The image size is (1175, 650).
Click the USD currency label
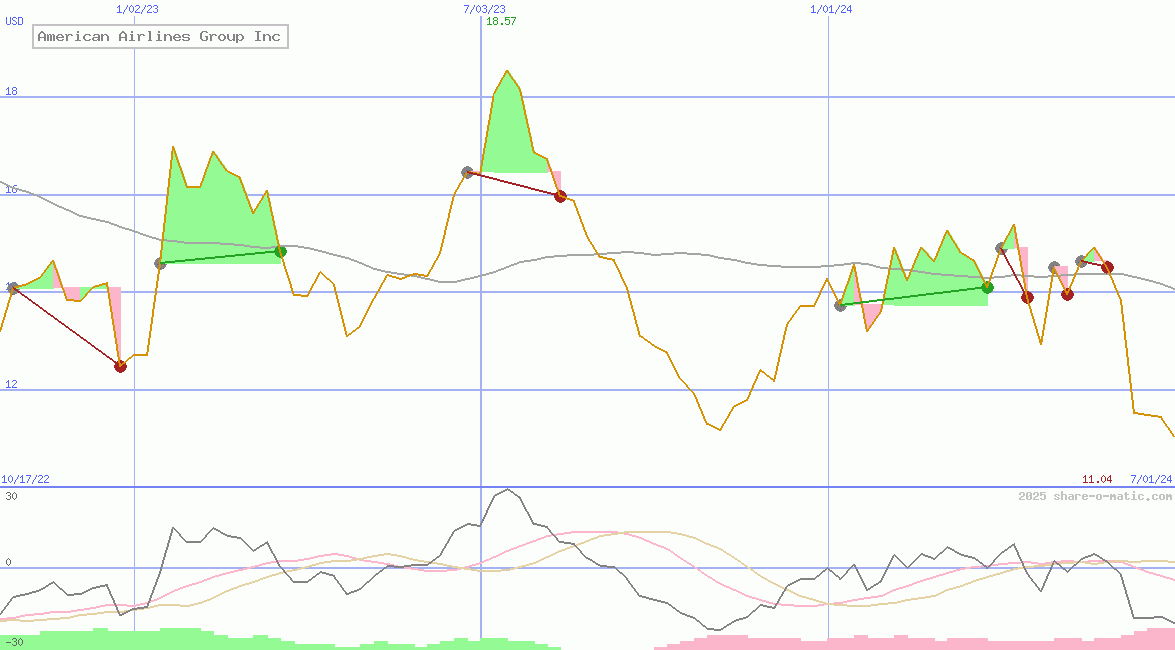pos(15,21)
